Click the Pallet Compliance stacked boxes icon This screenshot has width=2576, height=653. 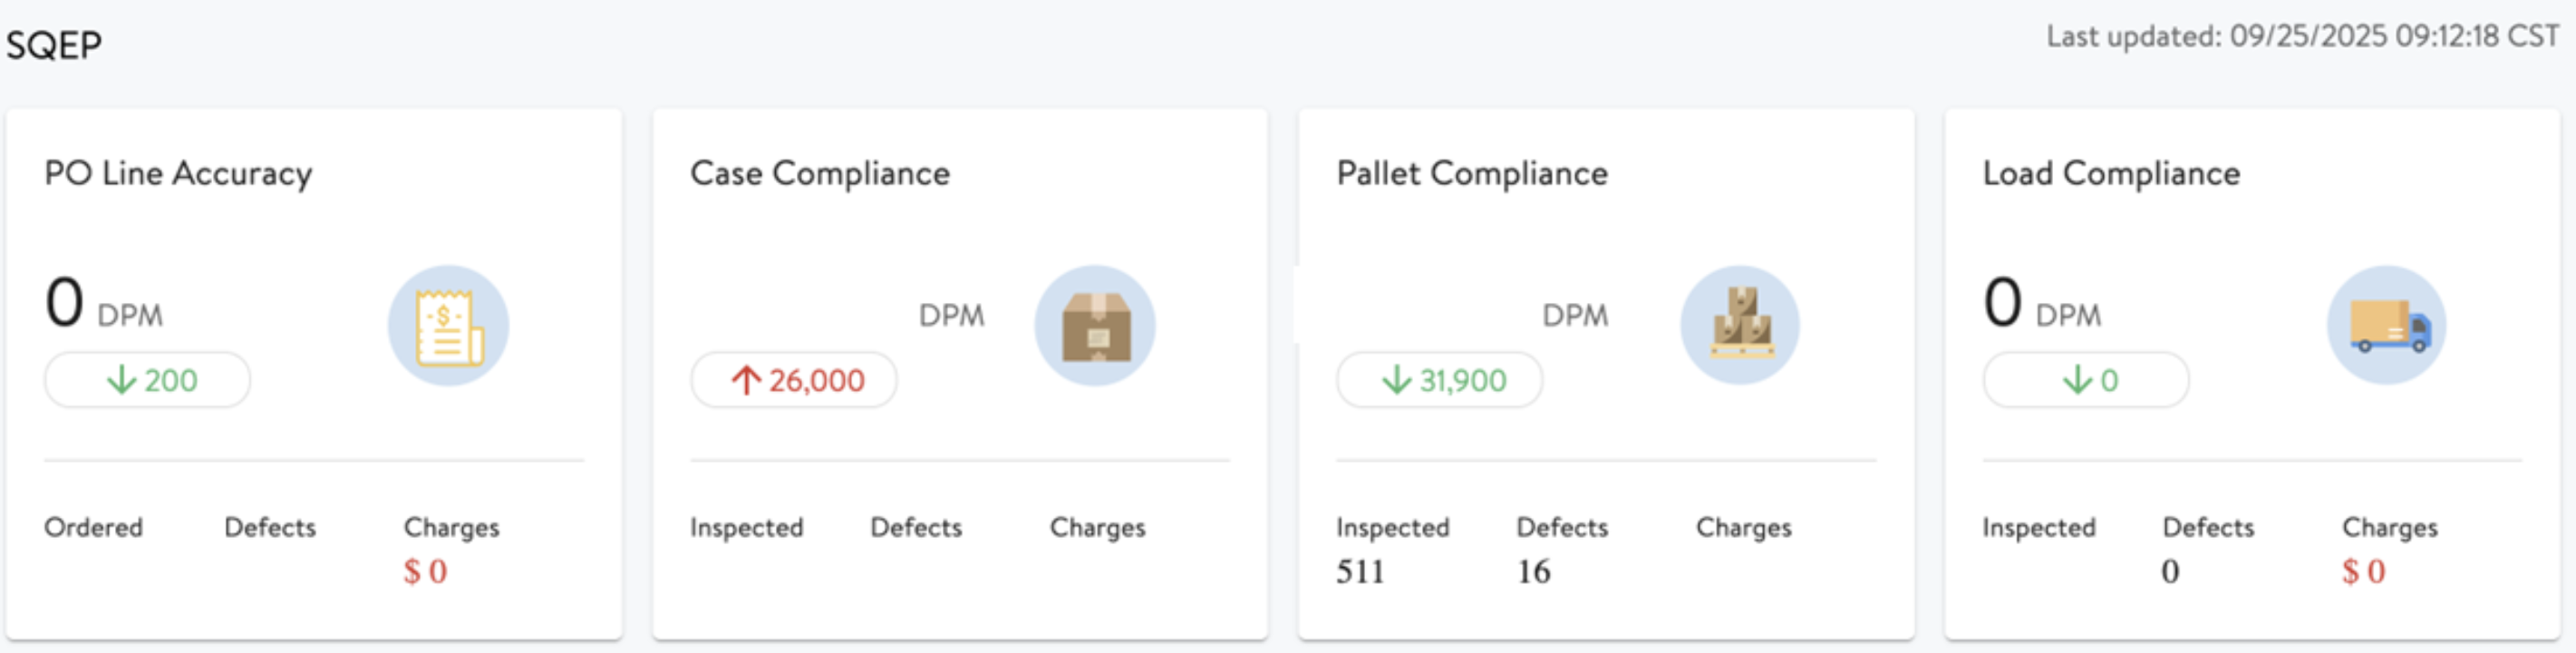click(x=1741, y=326)
